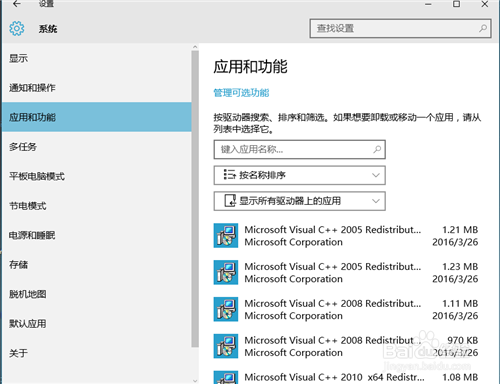Screen dimensions: 500x384
Task: Select Visual C++ 2005 Redistributable 1.23 MB entry
Action: pyautogui.click(x=347, y=272)
